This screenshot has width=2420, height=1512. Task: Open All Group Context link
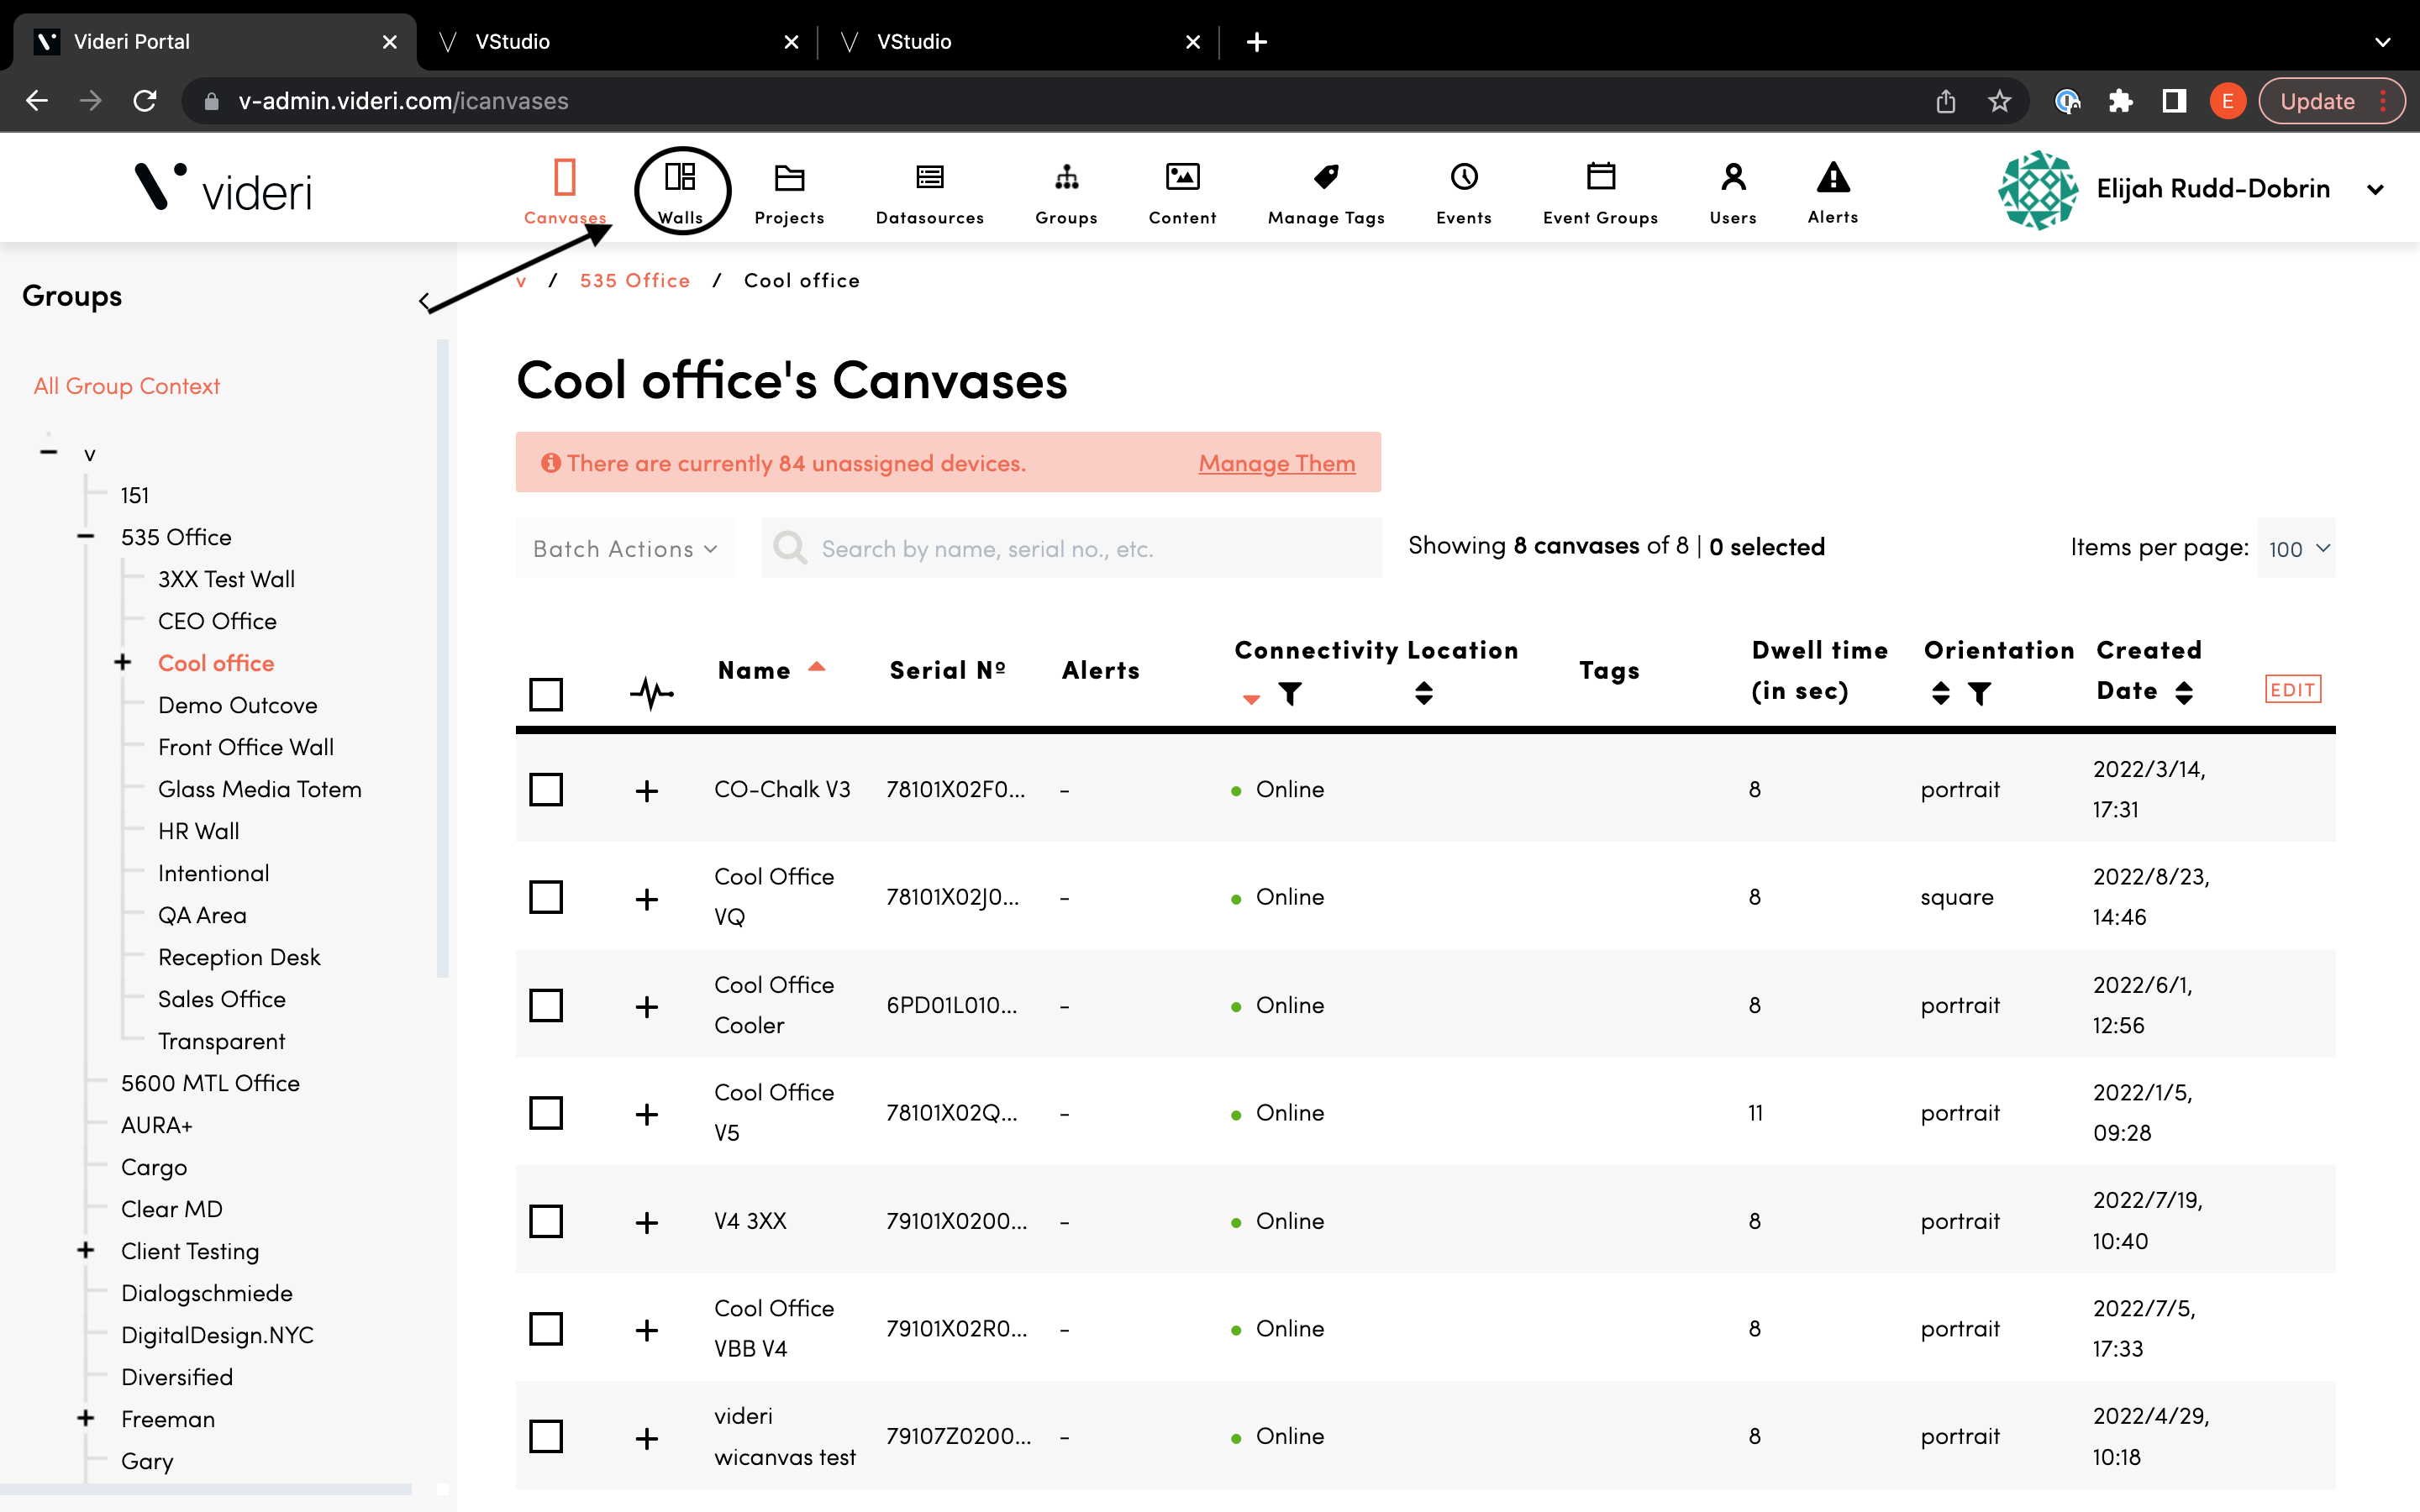point(127,386)
